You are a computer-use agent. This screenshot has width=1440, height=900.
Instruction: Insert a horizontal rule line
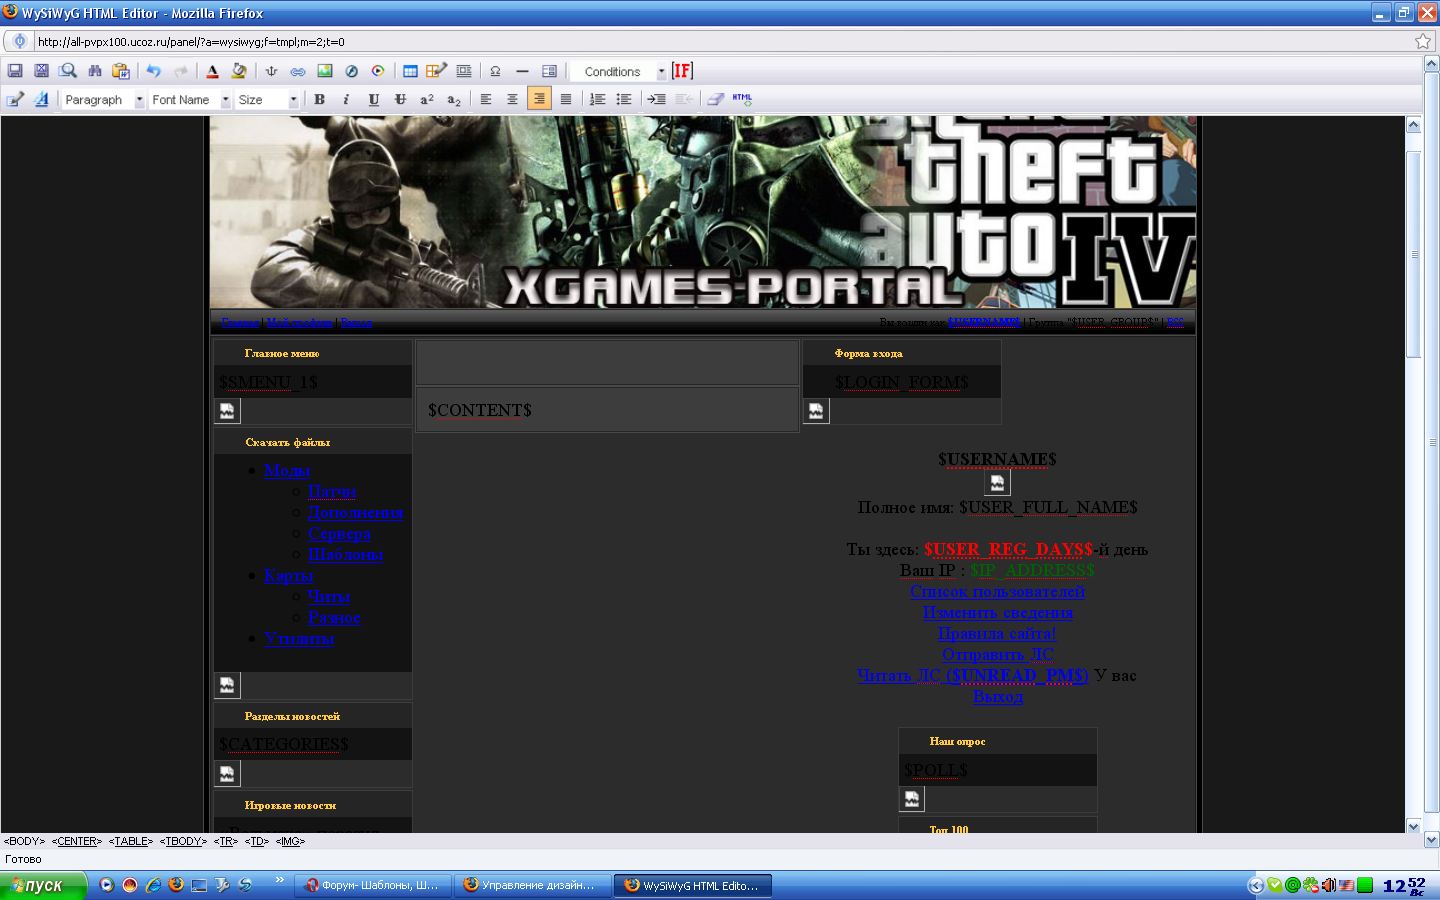coord(522,71)
